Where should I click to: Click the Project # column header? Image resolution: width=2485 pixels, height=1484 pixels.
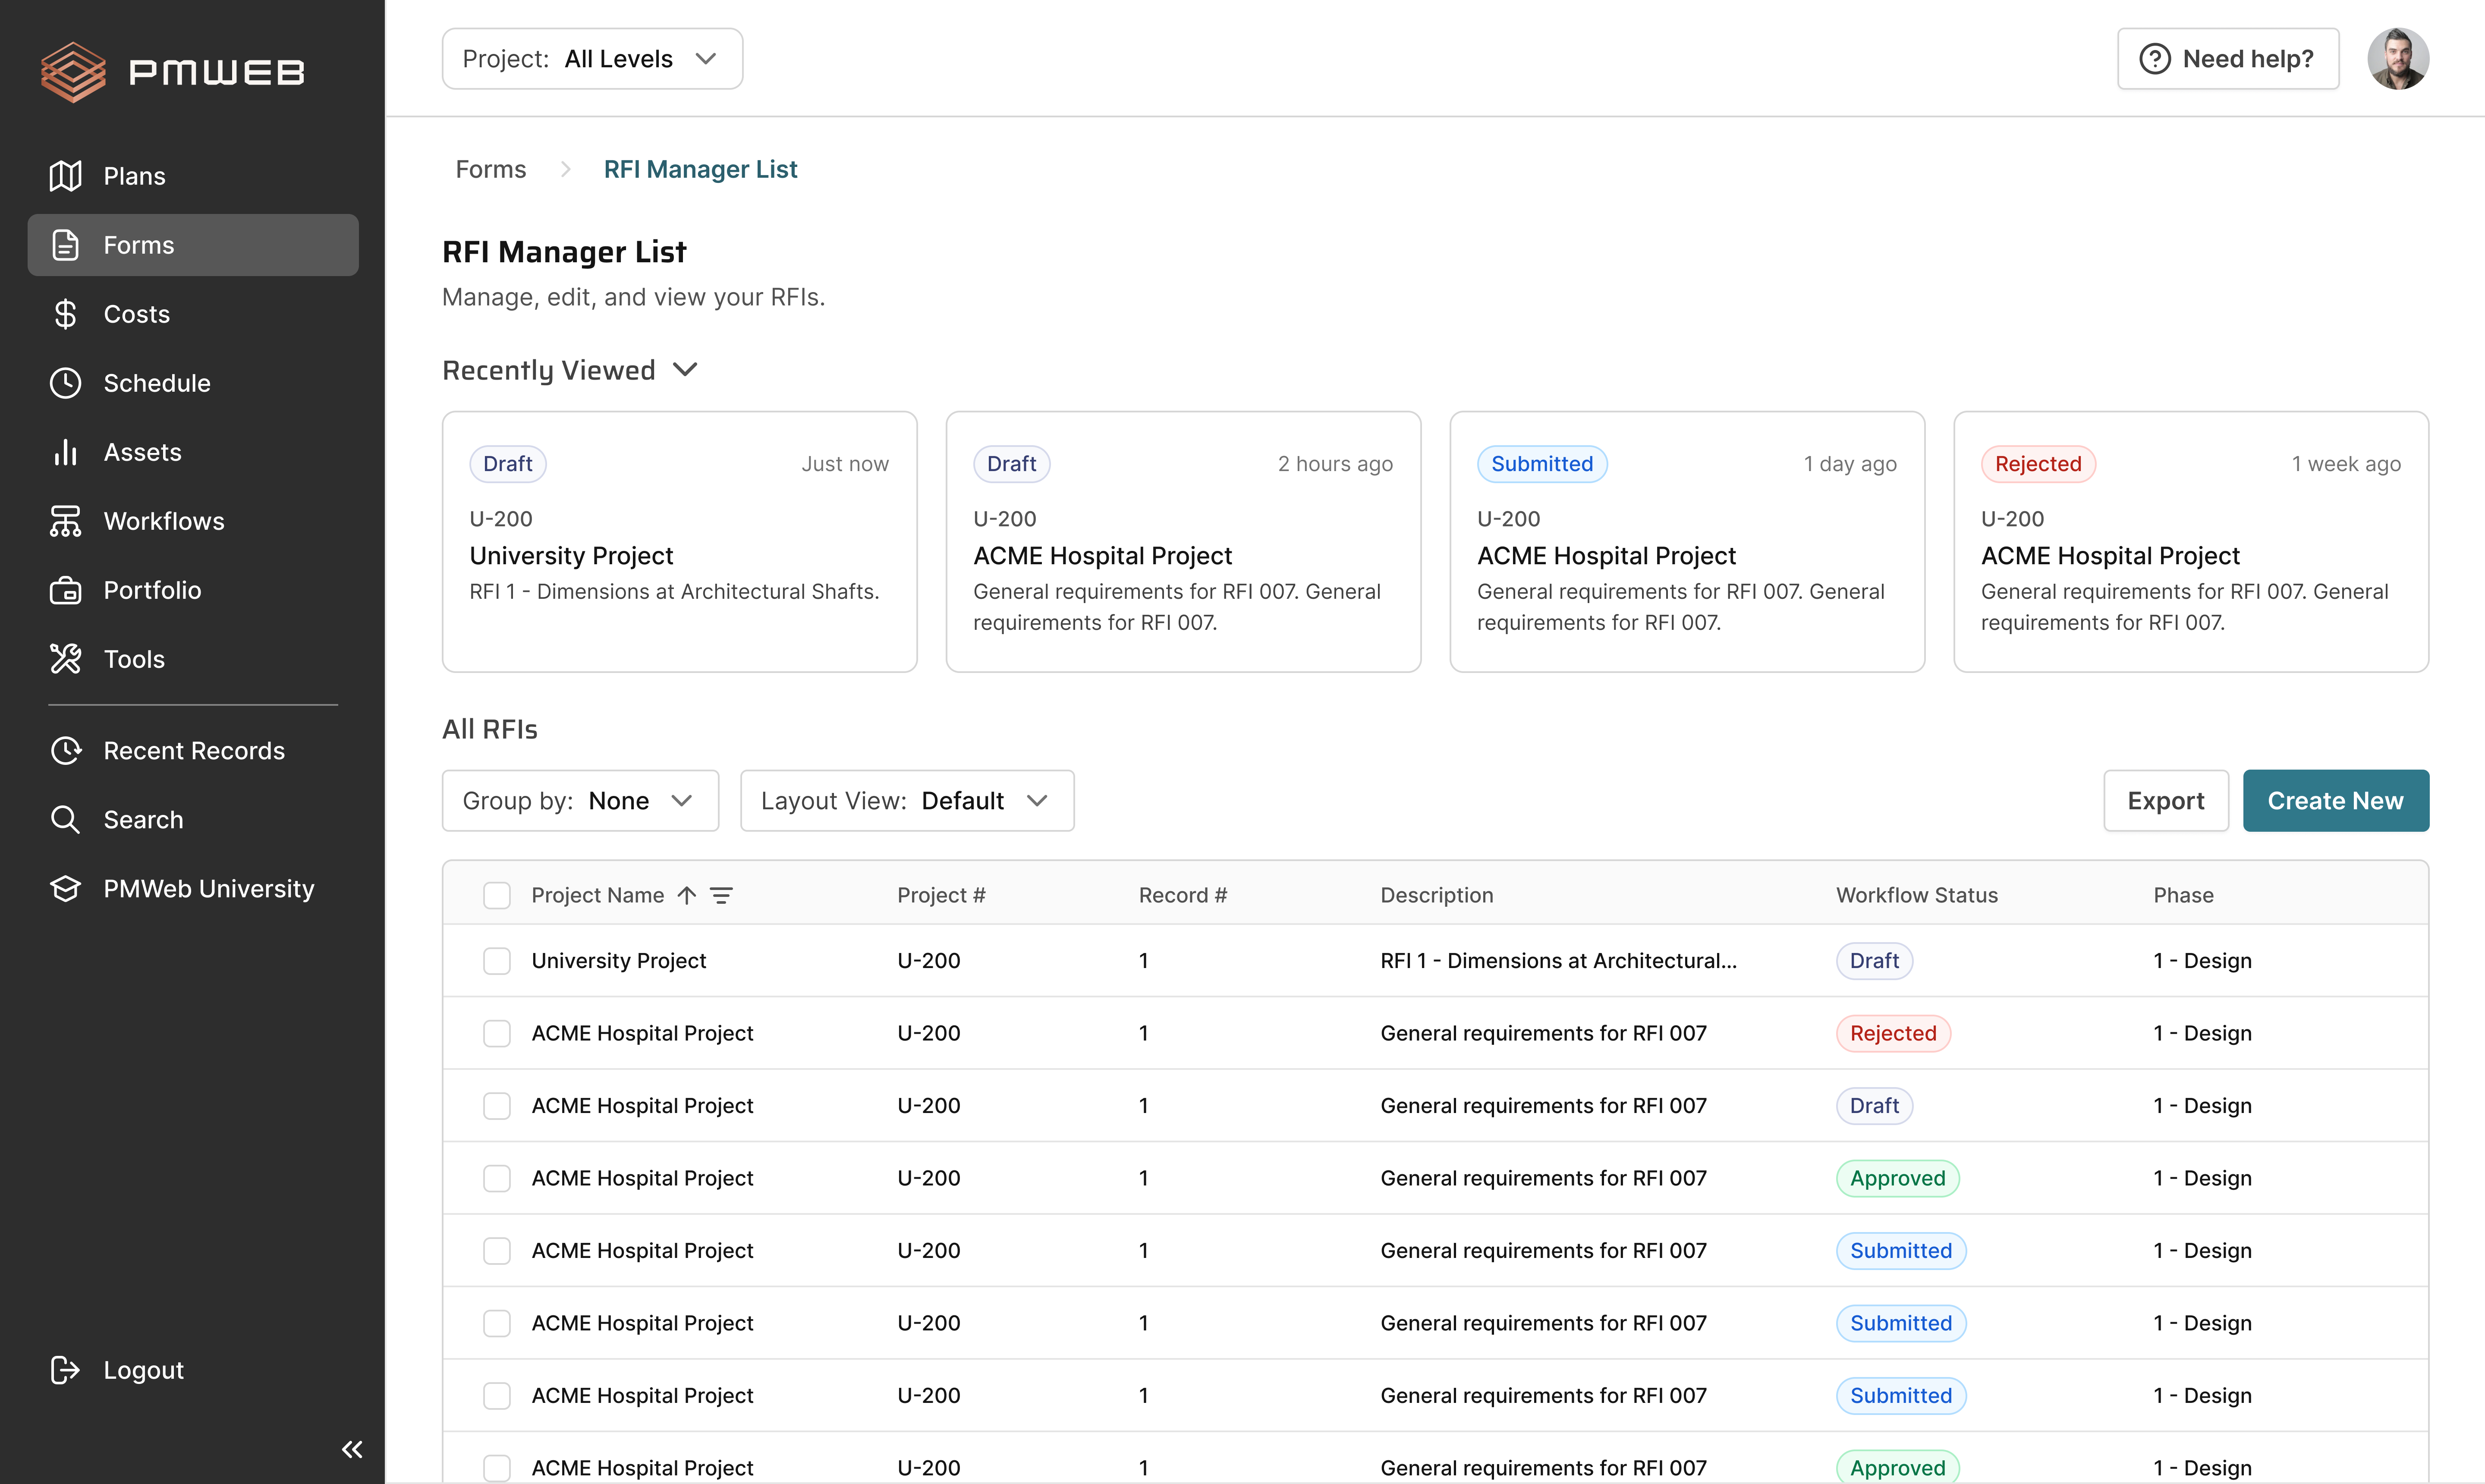[941, 895]
